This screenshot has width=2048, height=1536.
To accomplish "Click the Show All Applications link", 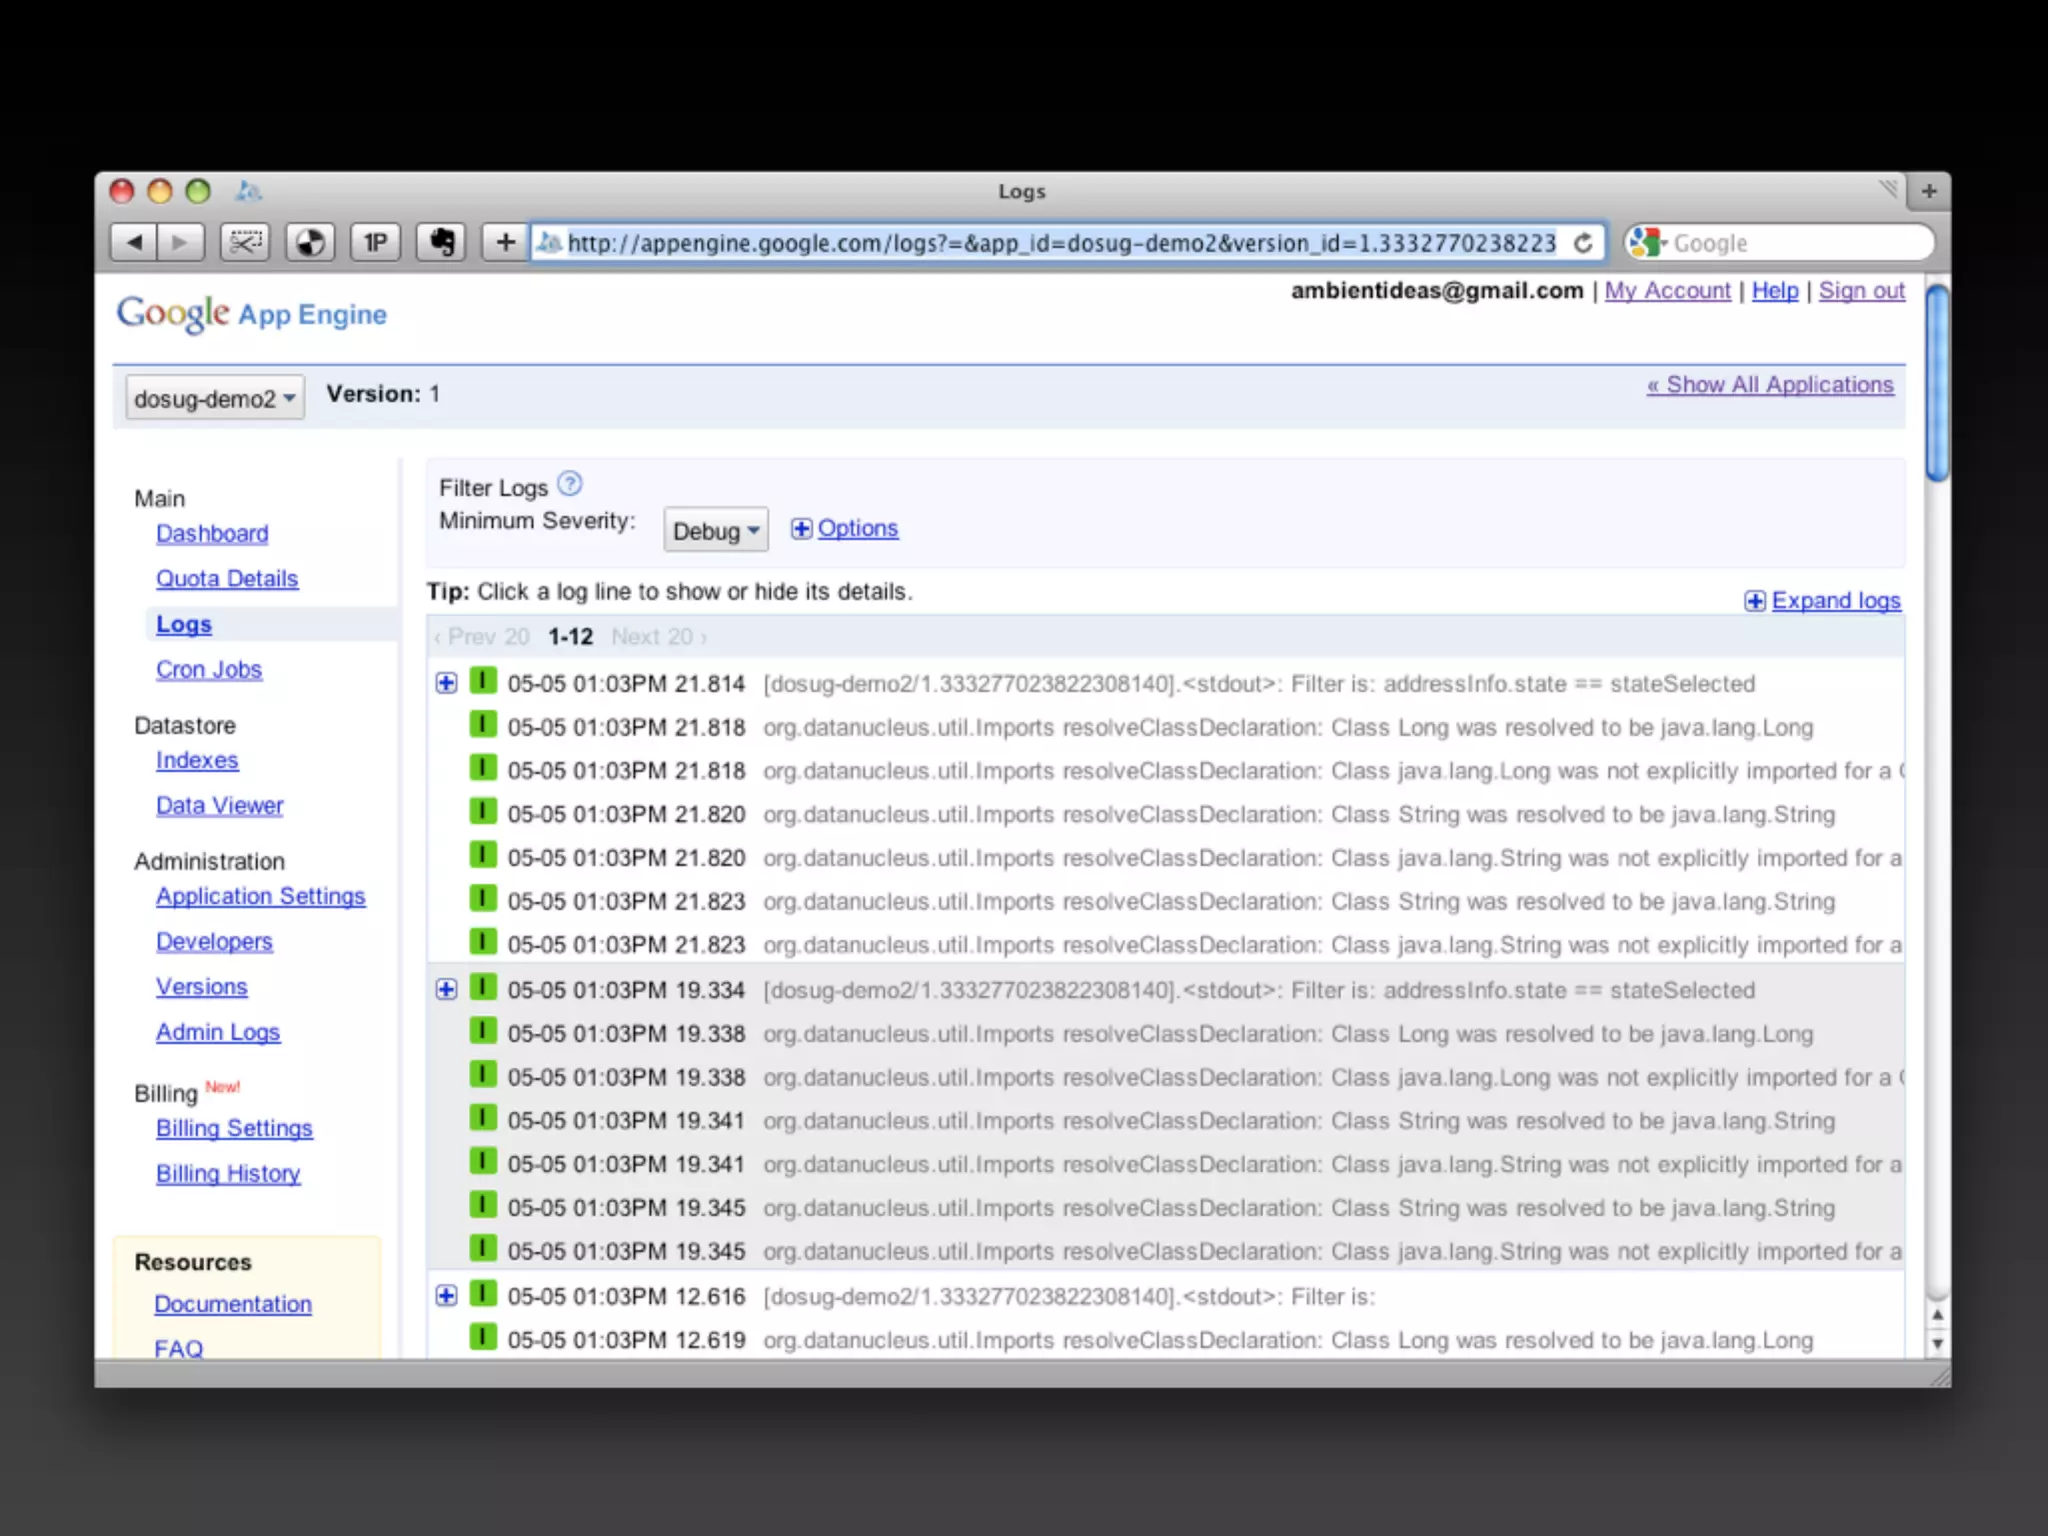I will point(1769,385).
